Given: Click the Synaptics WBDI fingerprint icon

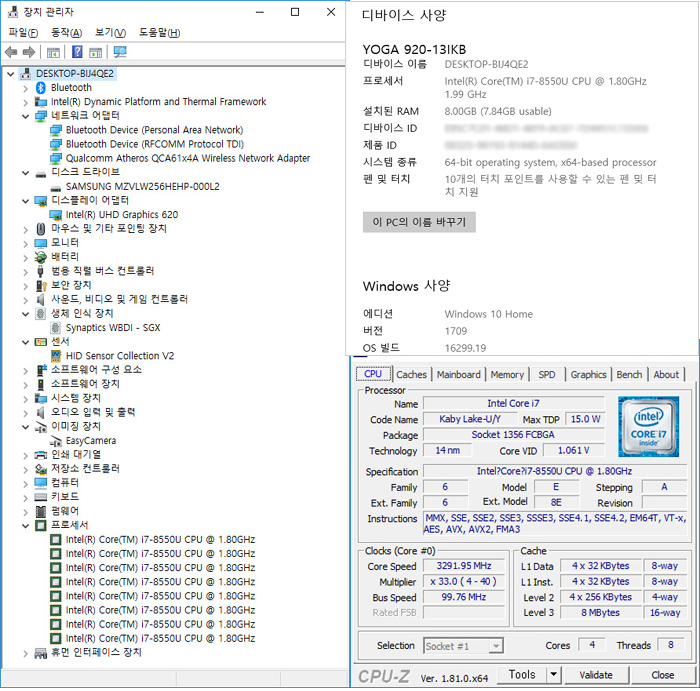Looking at the screenshot, I should click(55, 328).
